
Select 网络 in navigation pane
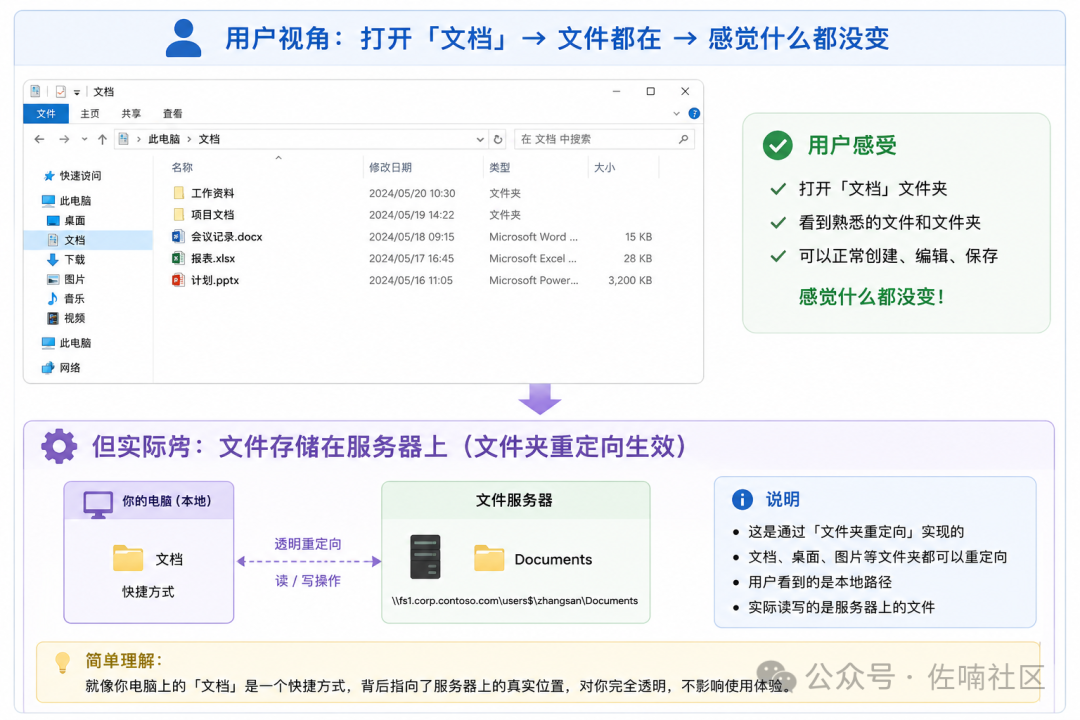tap(70, 368)
